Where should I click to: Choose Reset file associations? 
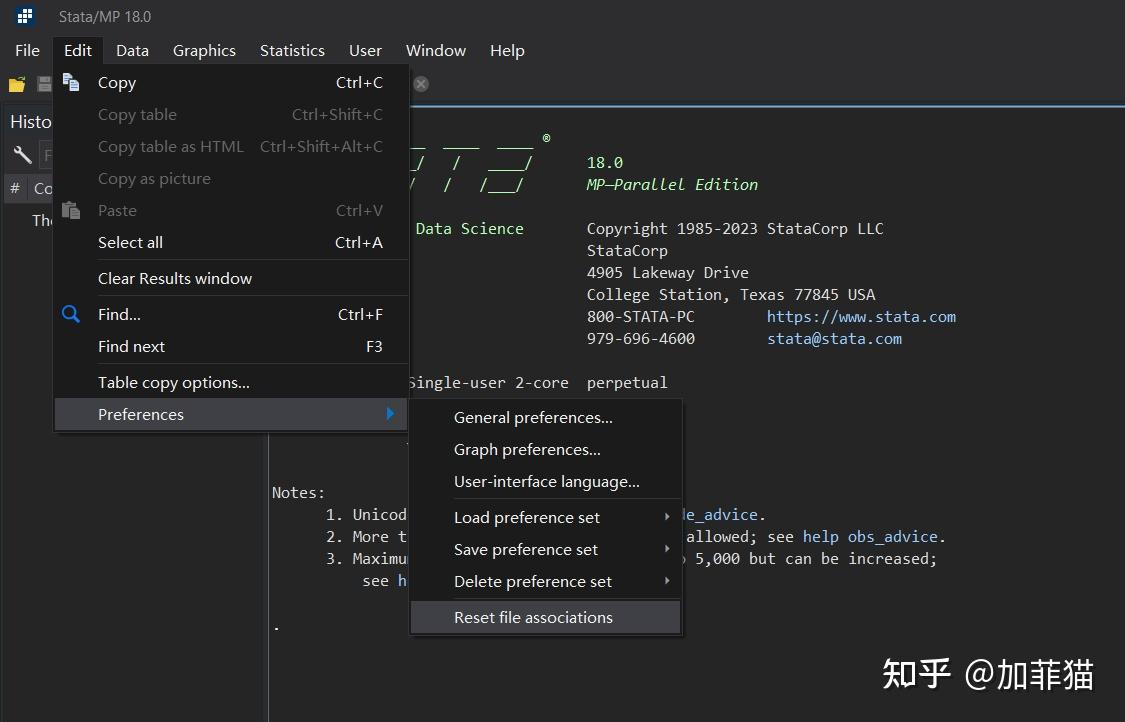click(533, 617)
